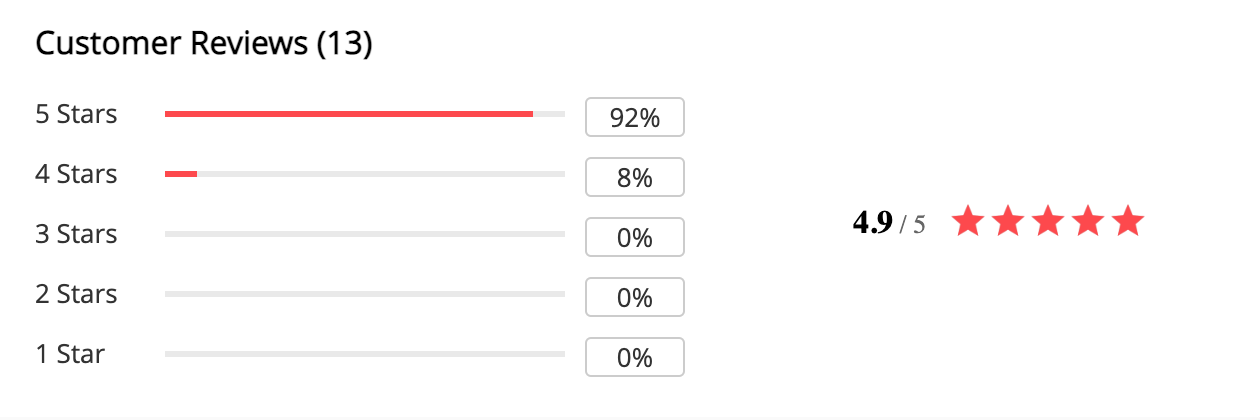Click the 4 Stars progress bar
This screenshot has width=1260, height=420.
(x=365, y=174)
